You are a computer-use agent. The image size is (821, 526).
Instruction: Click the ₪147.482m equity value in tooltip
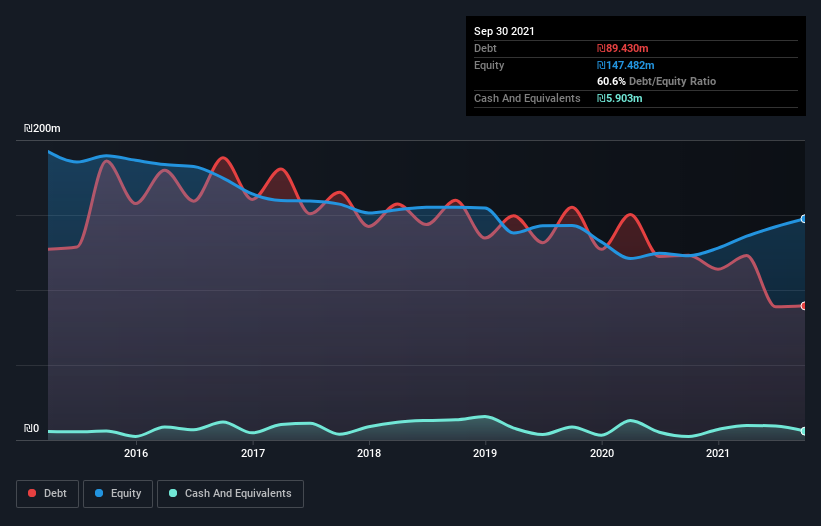tap(626, 65)
